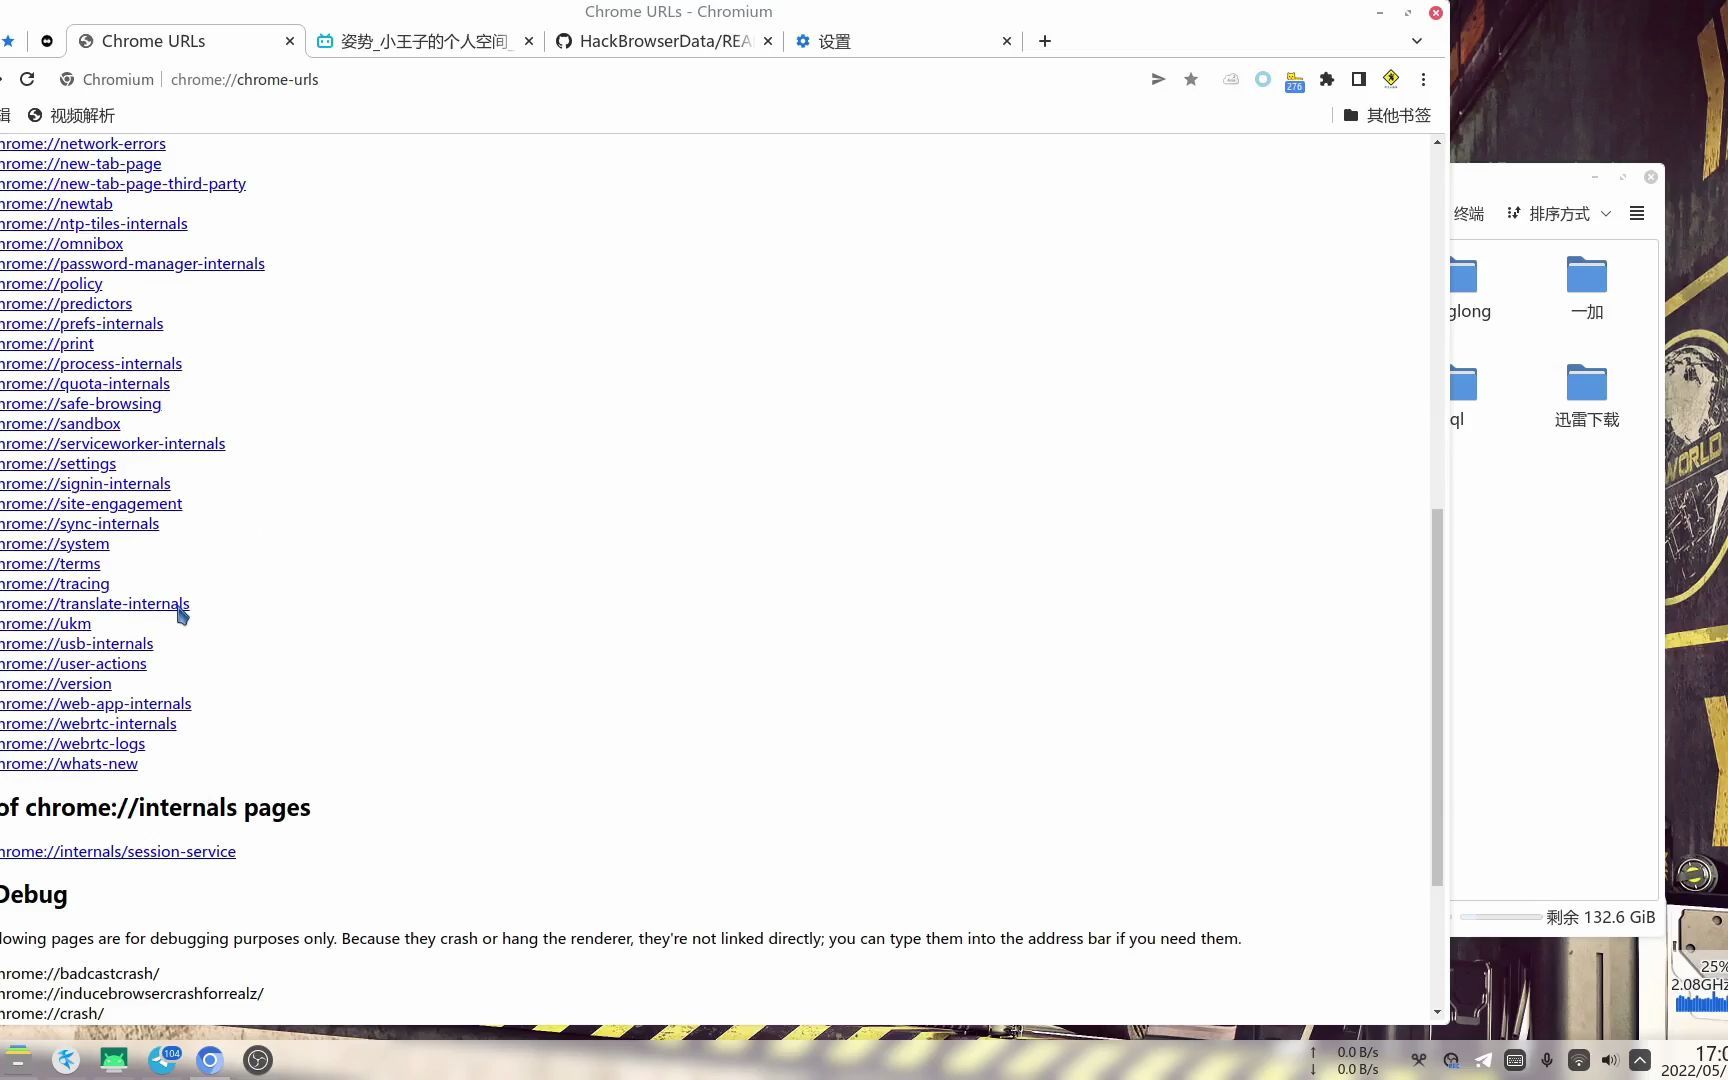Open chrome://network-errors link
The height and width of the screenshot is (1080, 1728).
[x=83, y=143]
